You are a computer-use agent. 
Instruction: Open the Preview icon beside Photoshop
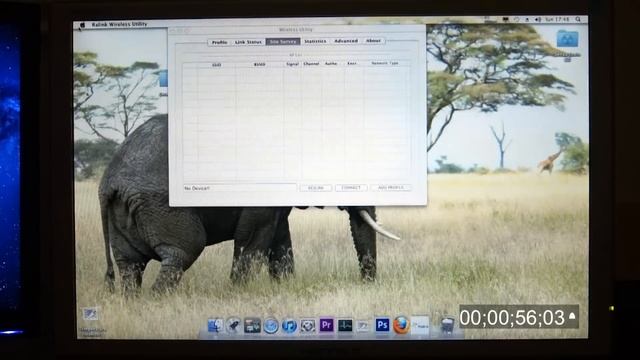coord(363,326)
